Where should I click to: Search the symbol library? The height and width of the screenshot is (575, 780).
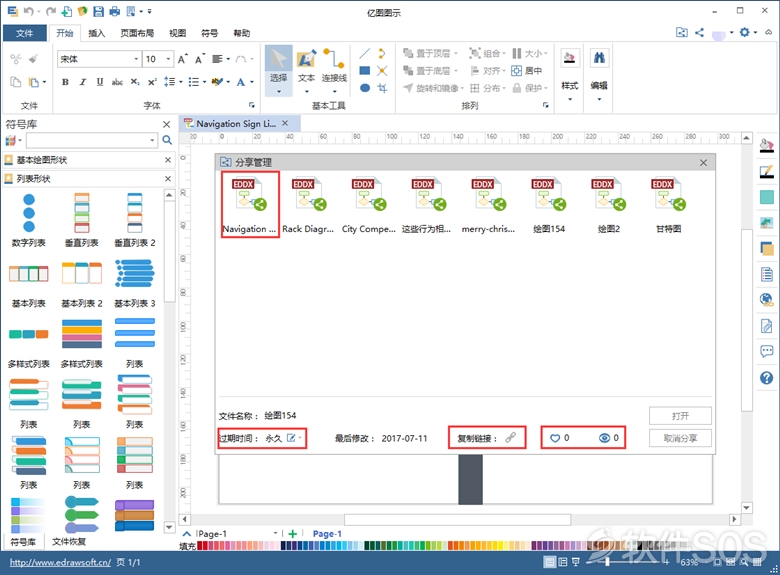tap(167, 140)
